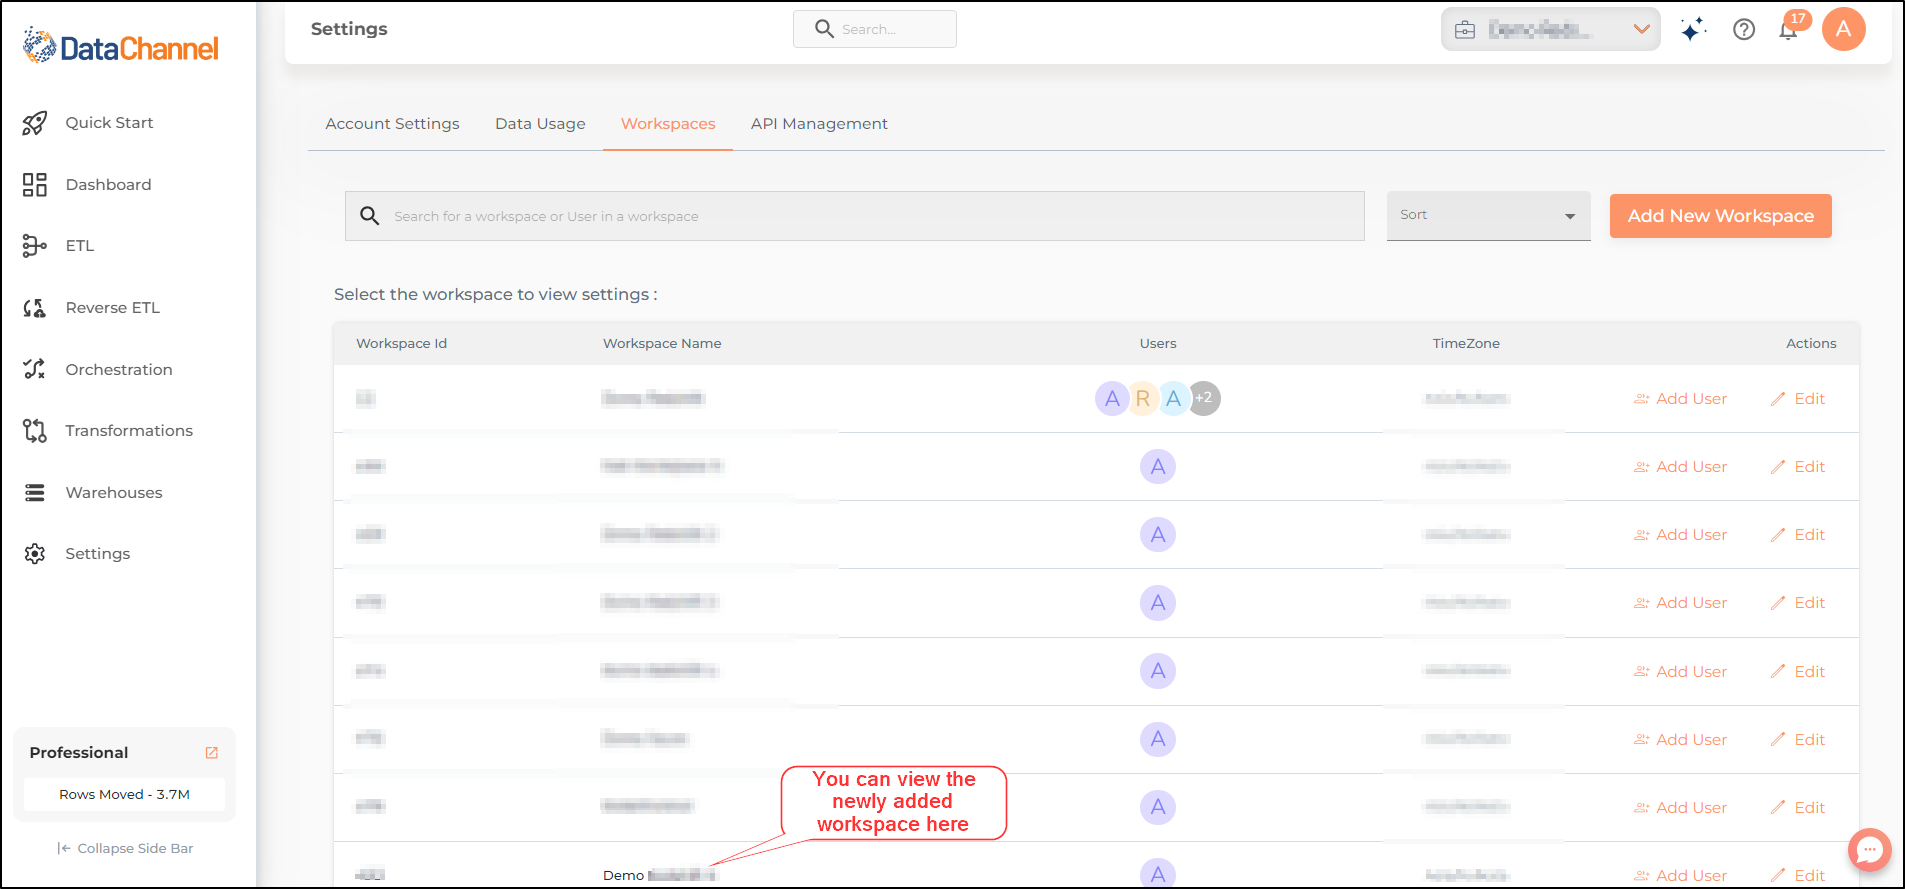Collapse Side Bar

click(125, 849)
